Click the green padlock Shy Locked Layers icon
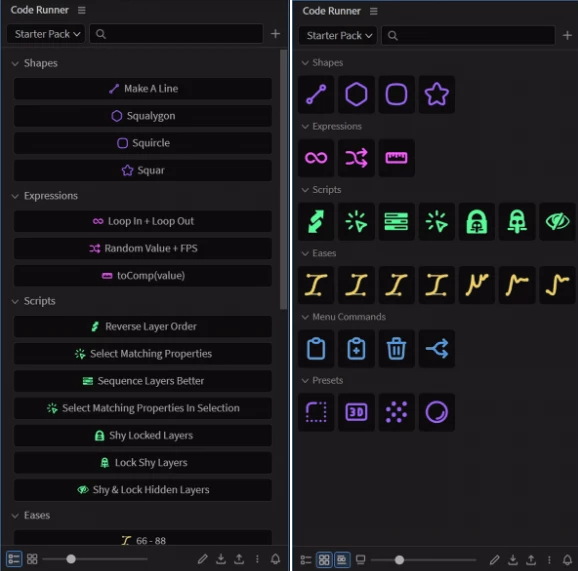 click(477, 222)
